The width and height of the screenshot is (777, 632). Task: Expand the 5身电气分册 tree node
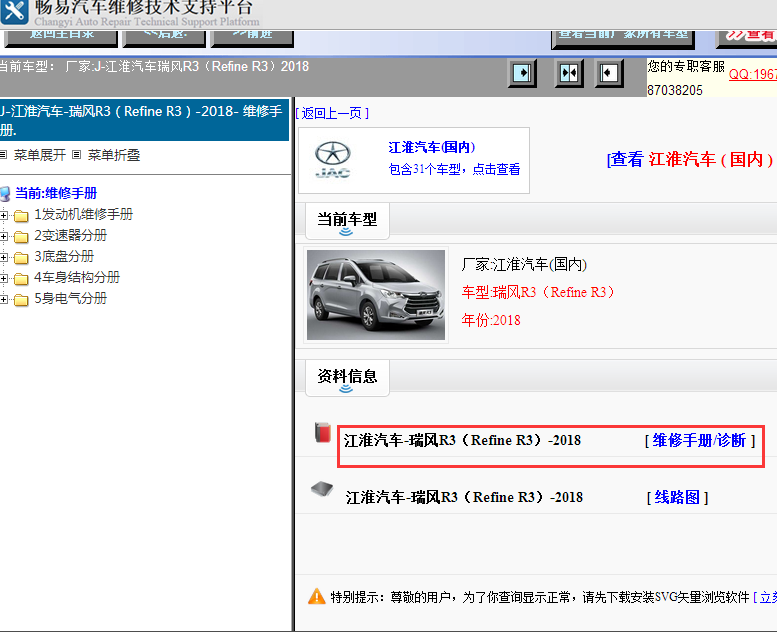[x=4, y=299]
